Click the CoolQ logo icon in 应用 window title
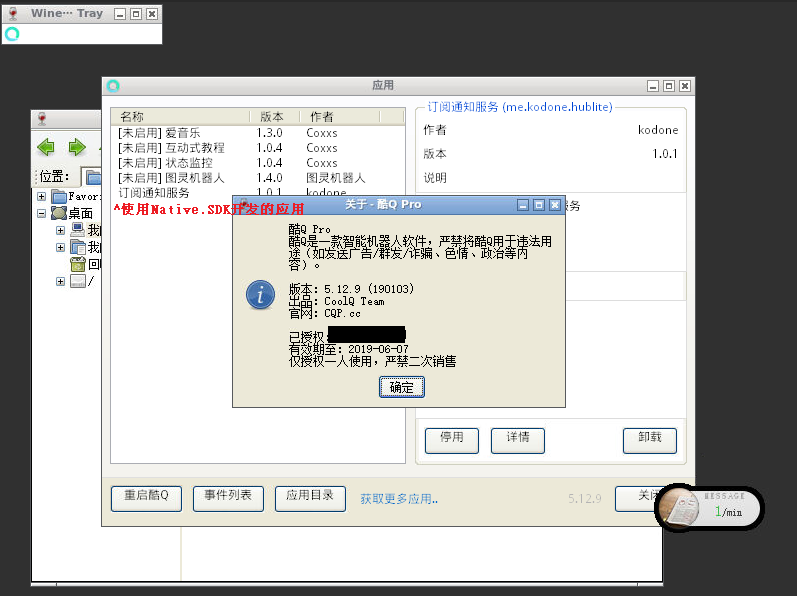The image size is (797, 596). pos(113,86)
